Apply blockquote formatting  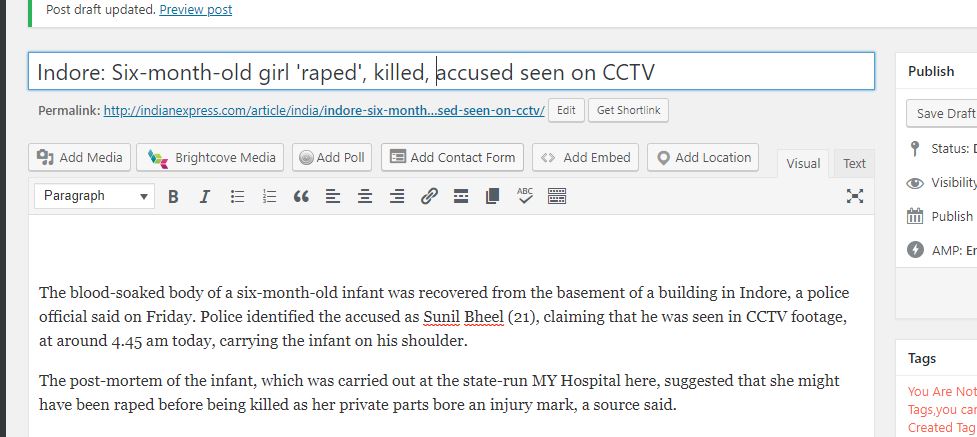[301, 197]
